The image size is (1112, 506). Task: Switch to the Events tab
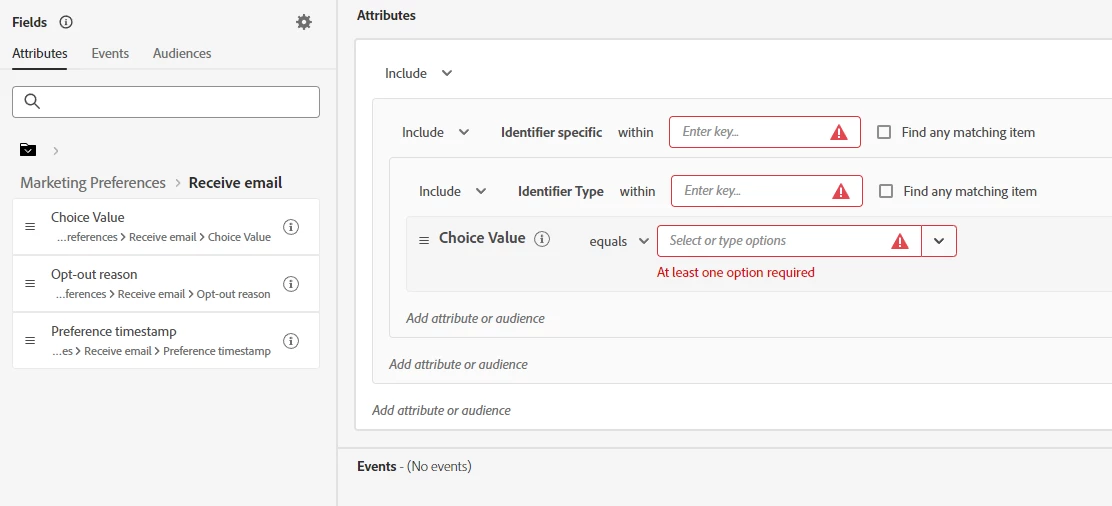pyautogui.click(x=110, y=53)
